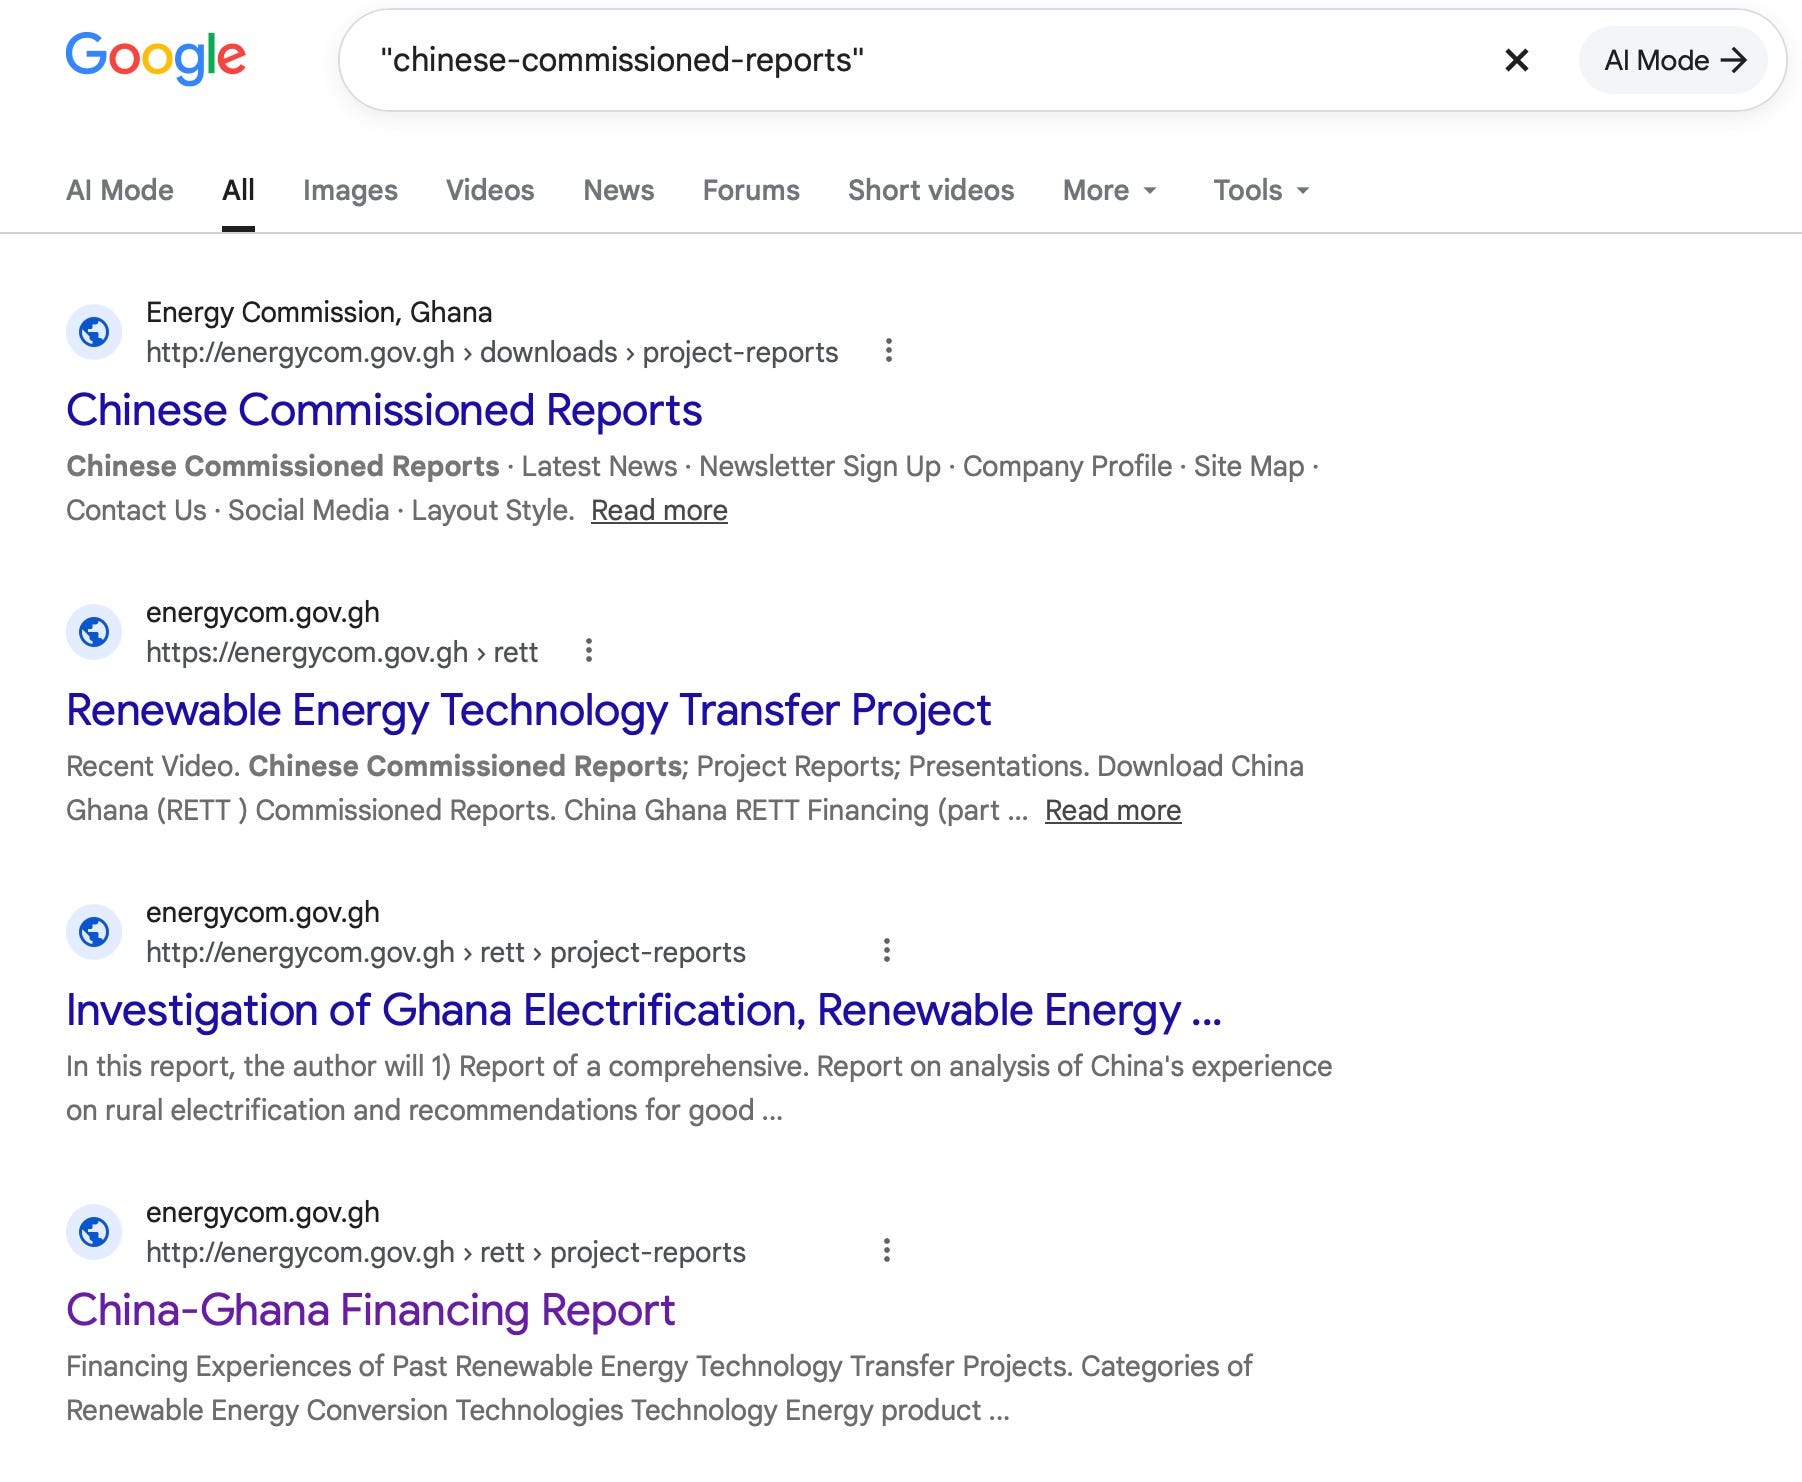
Task: Select the Forums tab
Action: (751, 190)
